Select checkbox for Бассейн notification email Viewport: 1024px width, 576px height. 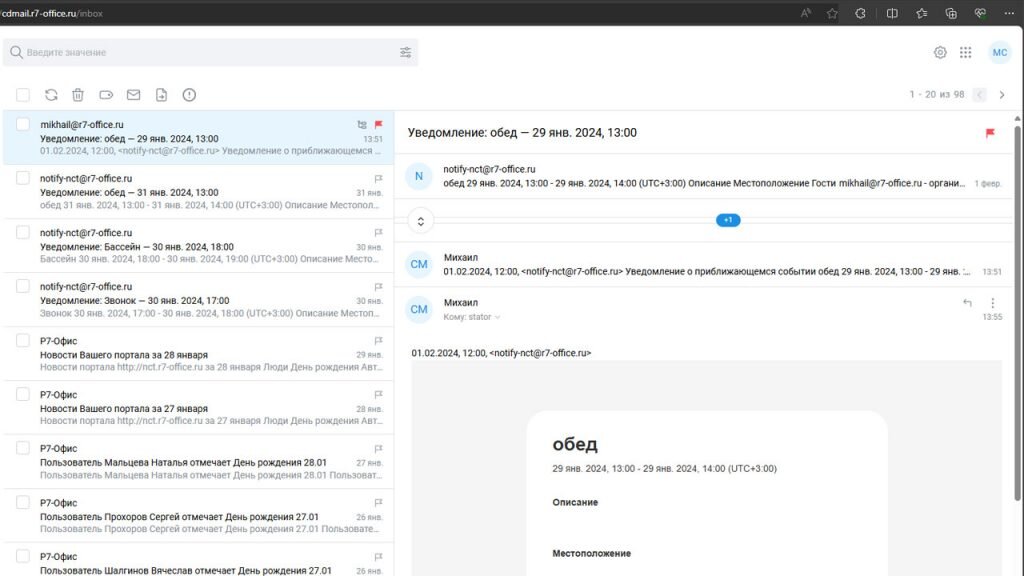[23, 232]
